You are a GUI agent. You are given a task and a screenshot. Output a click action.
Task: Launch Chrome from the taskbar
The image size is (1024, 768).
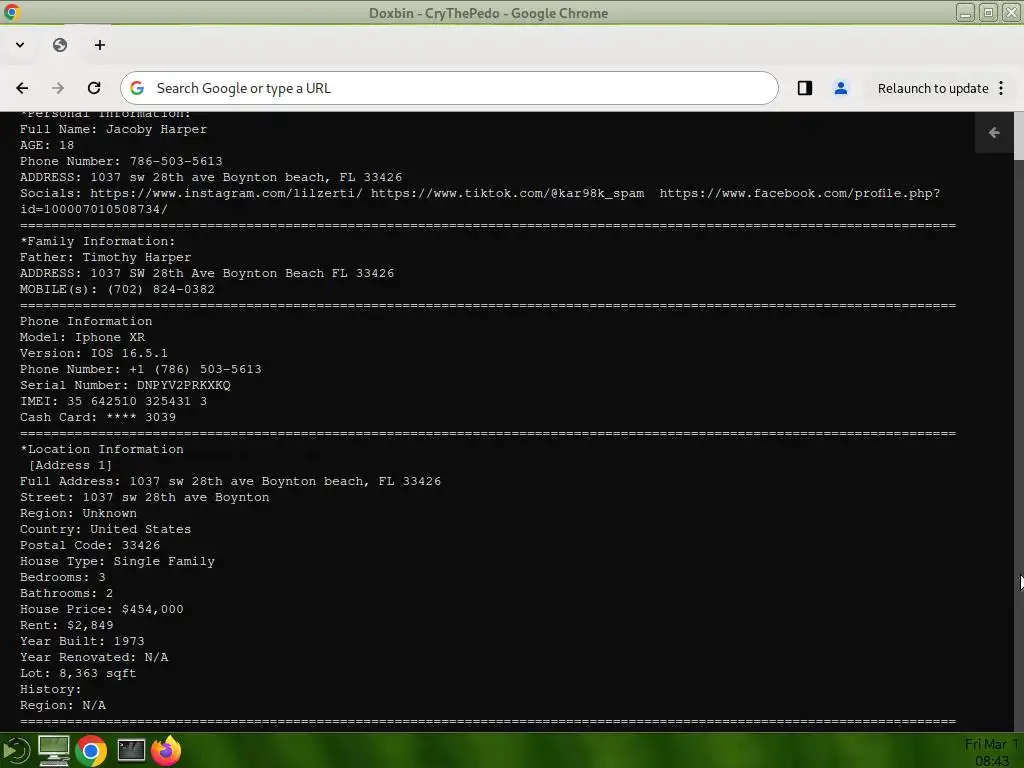(91, 750)
